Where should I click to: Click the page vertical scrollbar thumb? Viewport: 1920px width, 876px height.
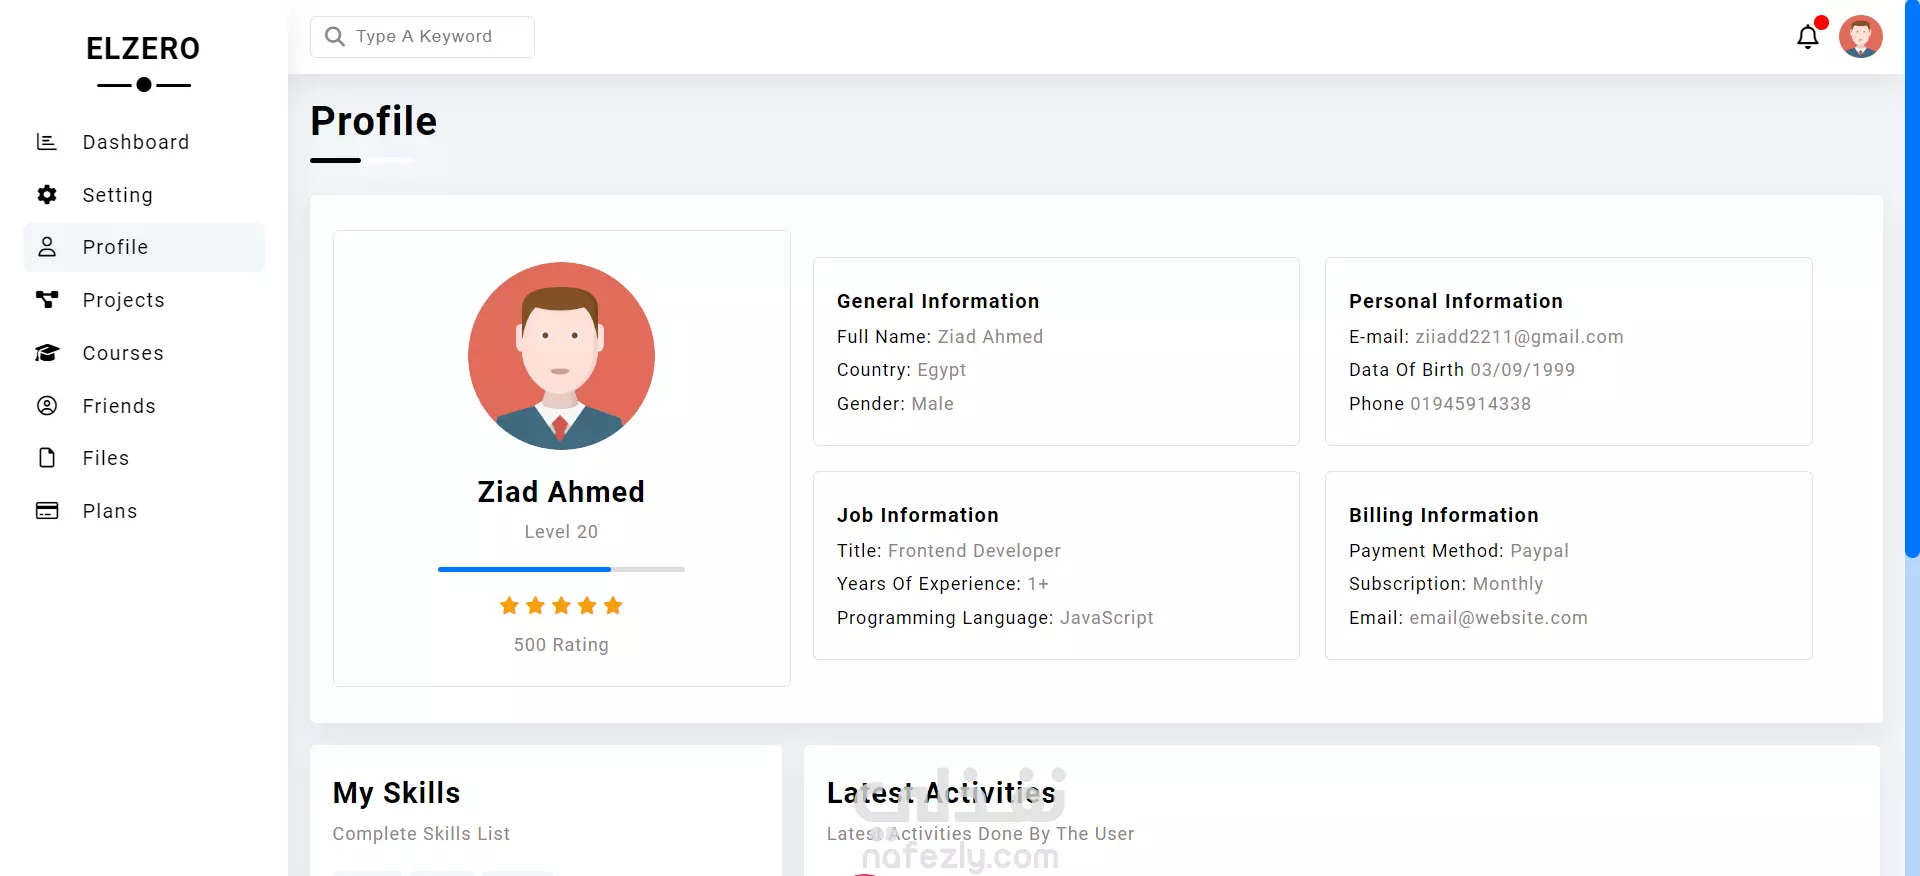click(x=1912, y=279)
